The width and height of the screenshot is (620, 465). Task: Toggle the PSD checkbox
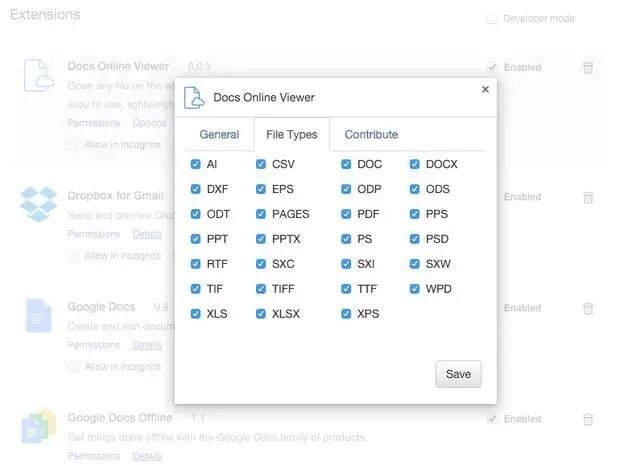point(414,239)
